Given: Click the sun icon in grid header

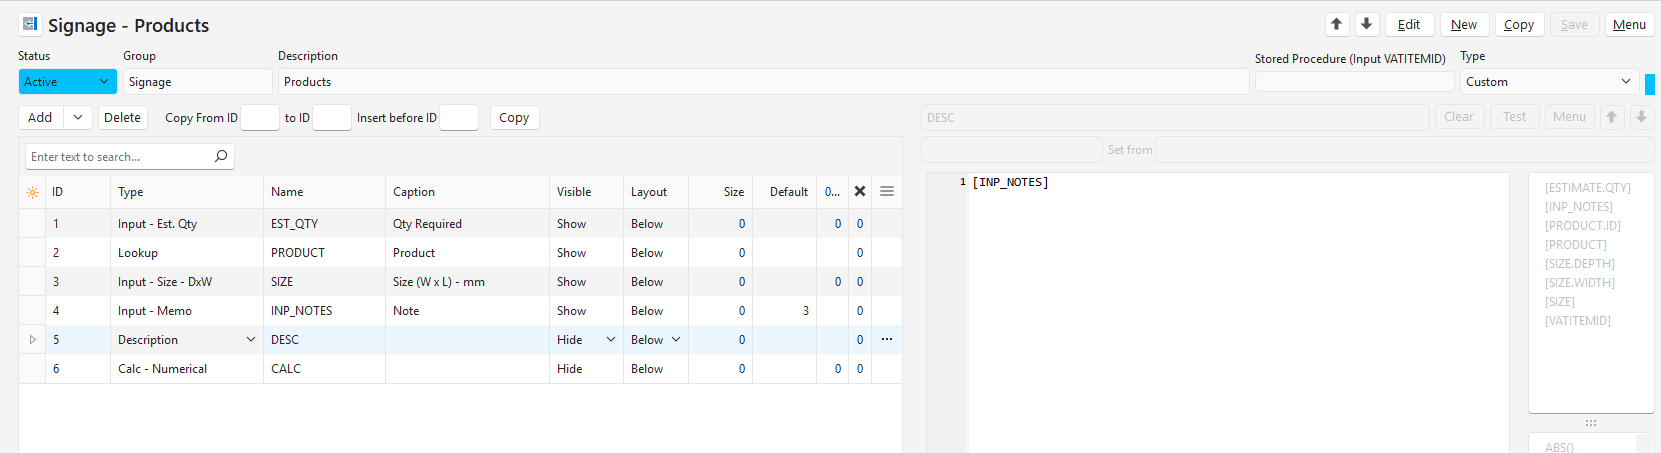Looking at the screenshot, I should coord(32,192).
